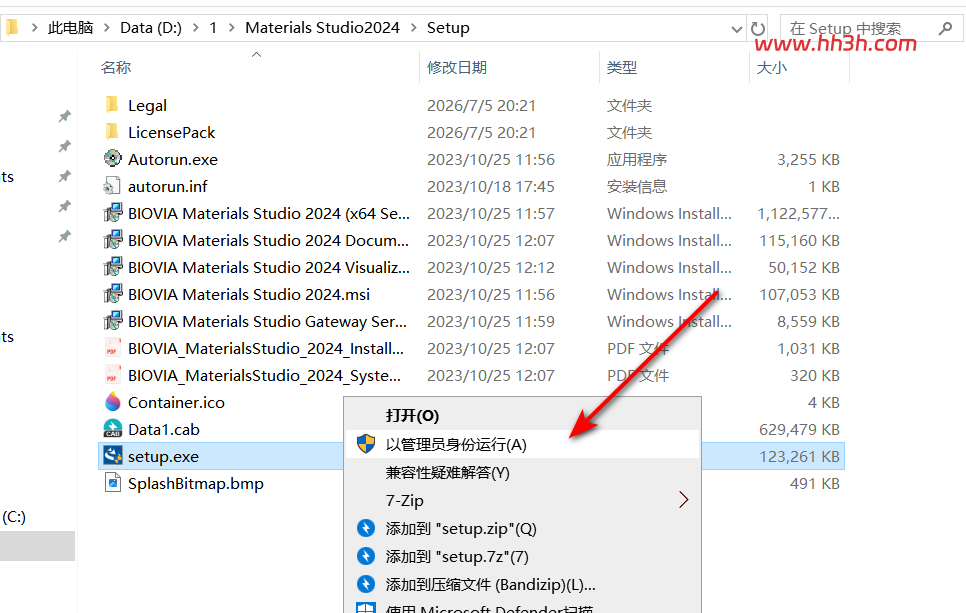Select the Data1.cab file name
Screen dimensions: 966x613
click(x=164, y=429)
